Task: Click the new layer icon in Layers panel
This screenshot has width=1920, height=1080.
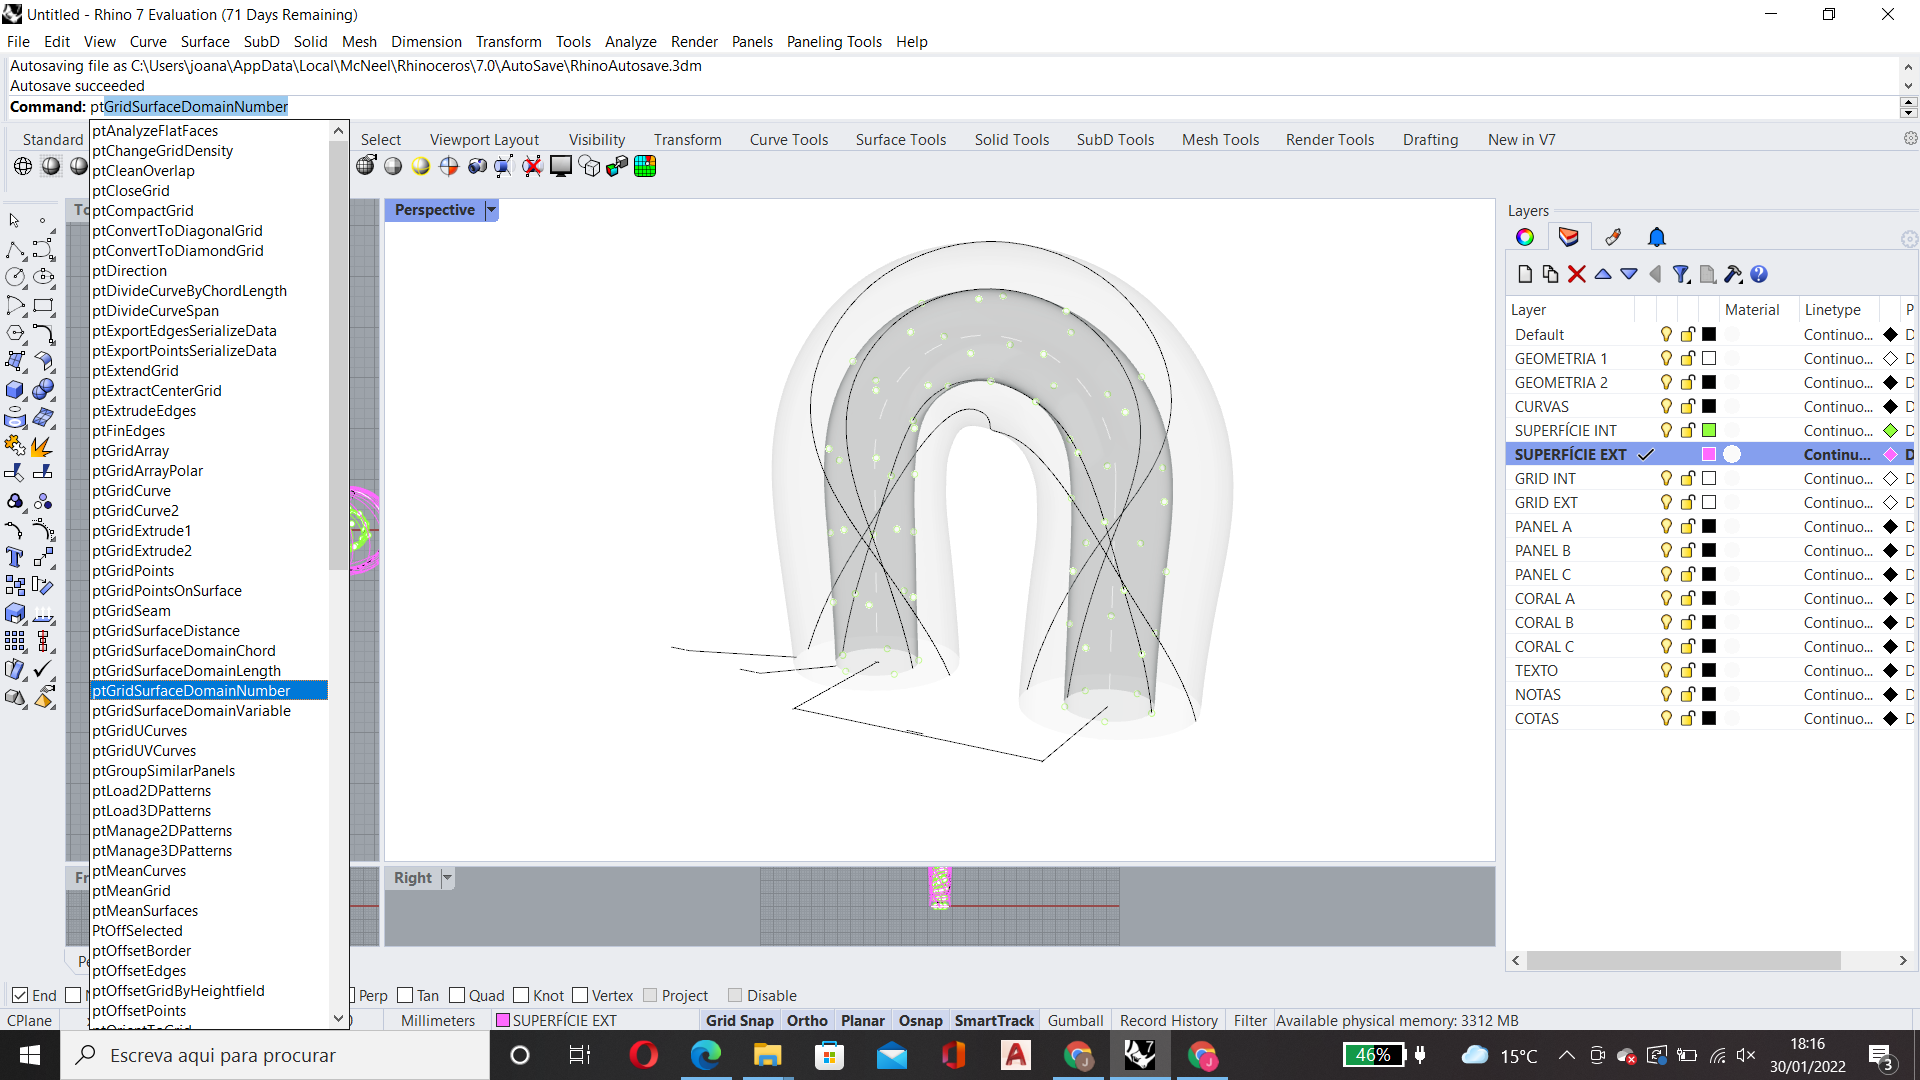Action: click(1524, 274)
